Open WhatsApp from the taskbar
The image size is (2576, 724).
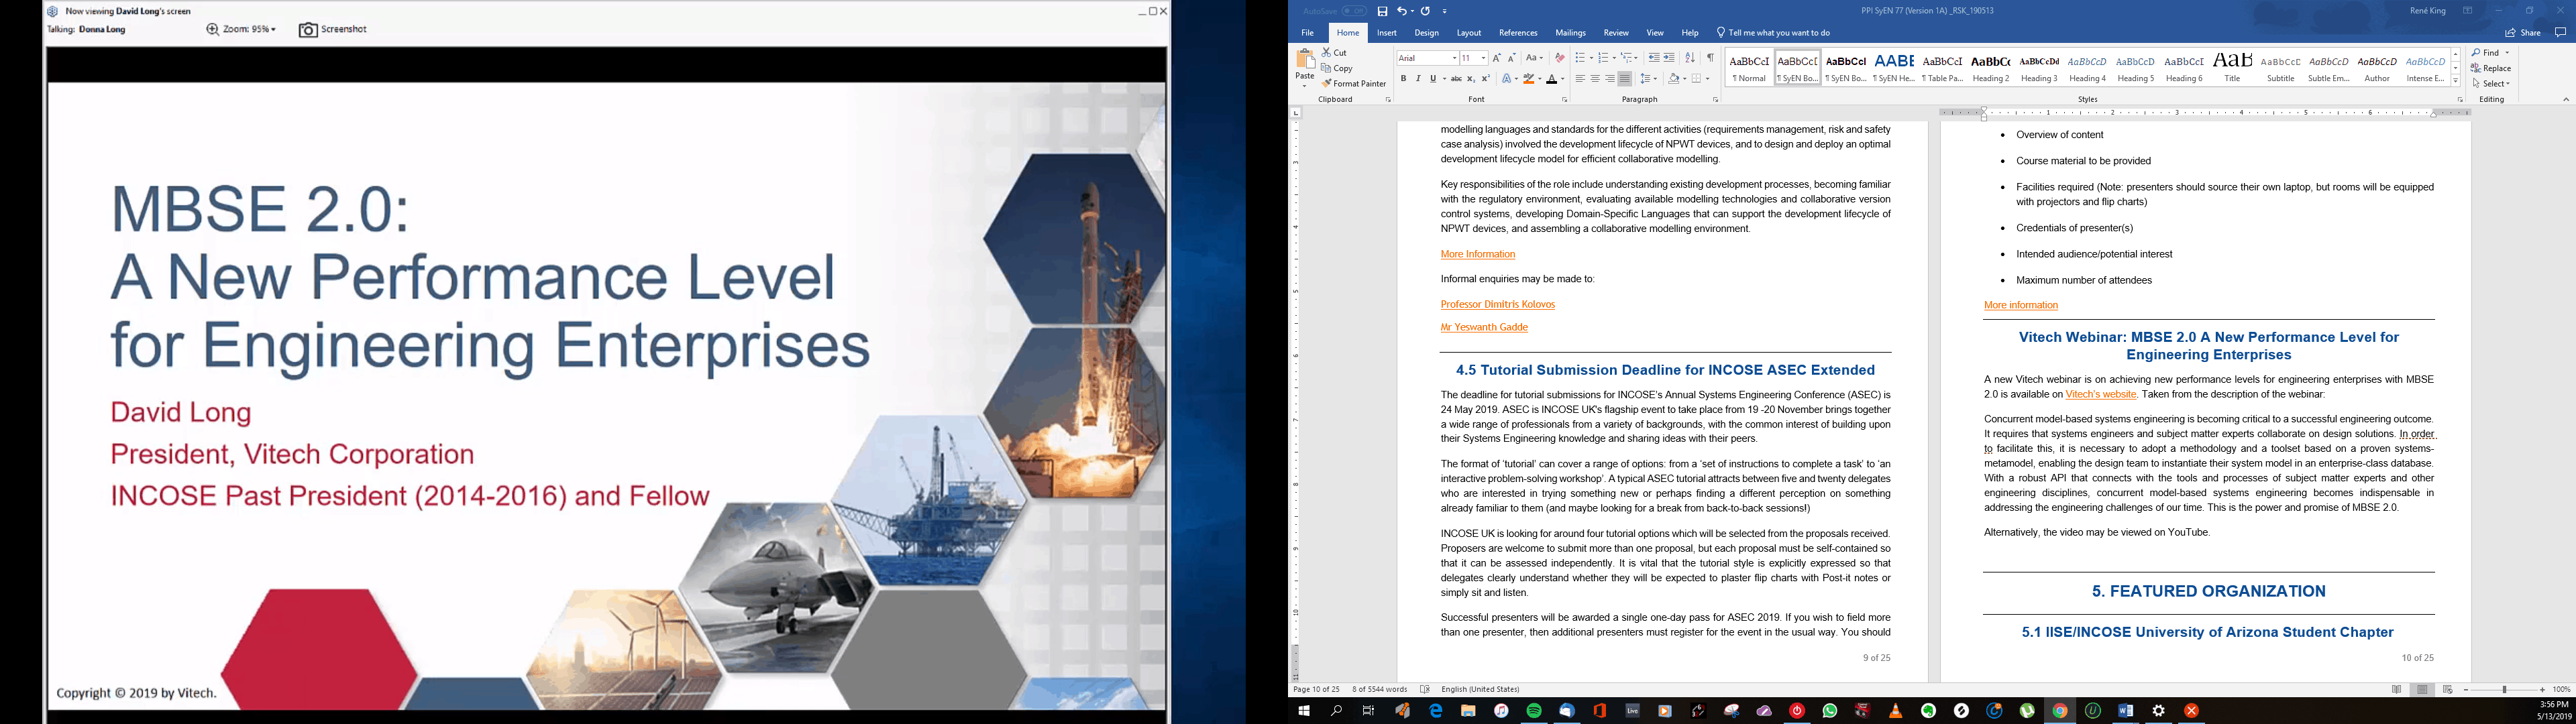[x=1830, y=711]
